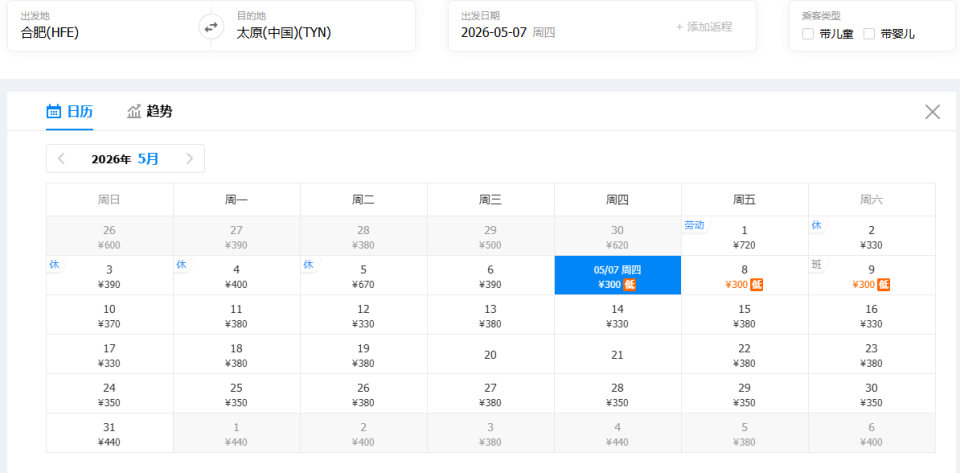Viewport: 960px width, 473px height.
Task: Select May 29 priced ¥350
Action: (x=744, y=394)
